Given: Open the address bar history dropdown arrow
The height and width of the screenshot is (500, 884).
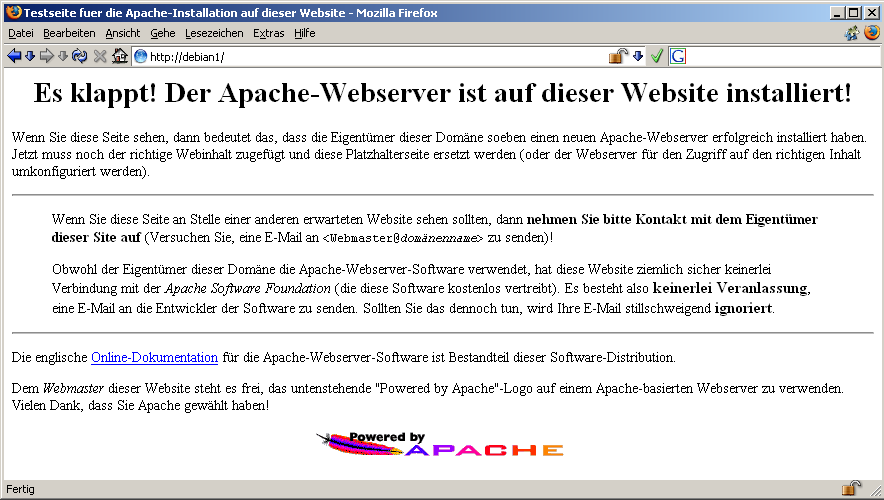Looking at the screenshot, I should [x=638, y=56].
